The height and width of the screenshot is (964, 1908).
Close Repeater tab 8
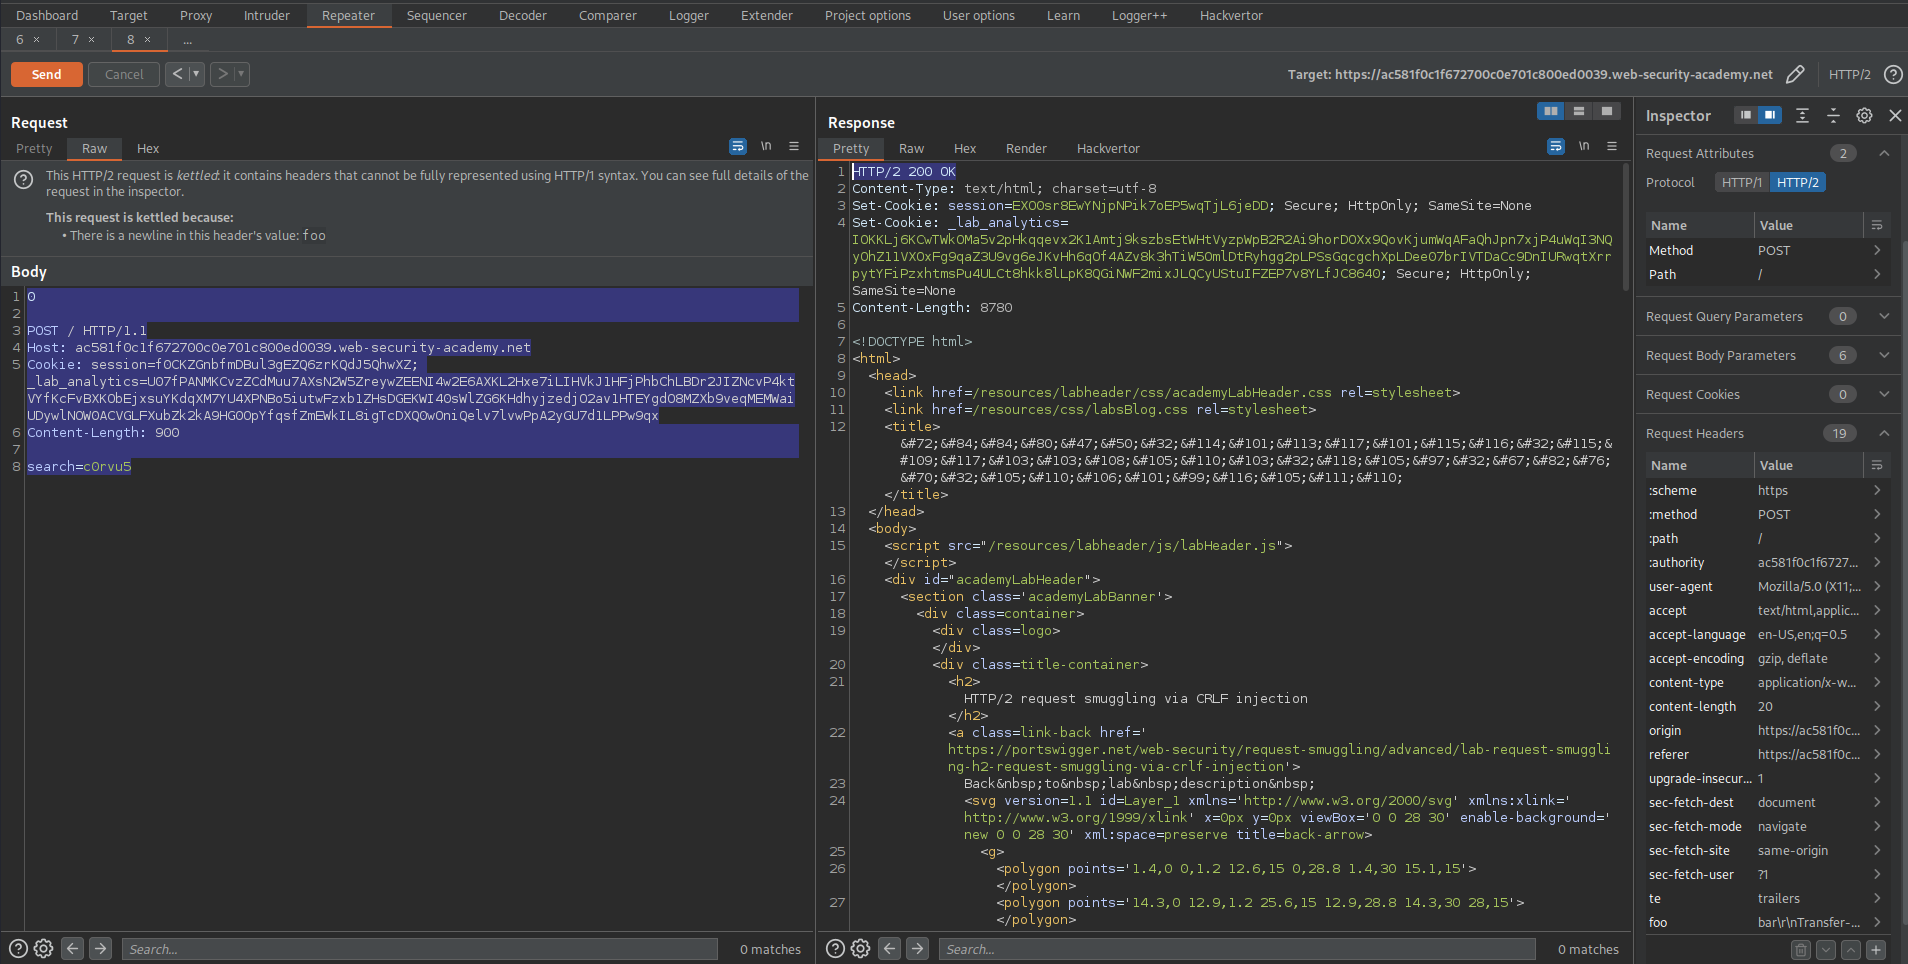[148, 39]
